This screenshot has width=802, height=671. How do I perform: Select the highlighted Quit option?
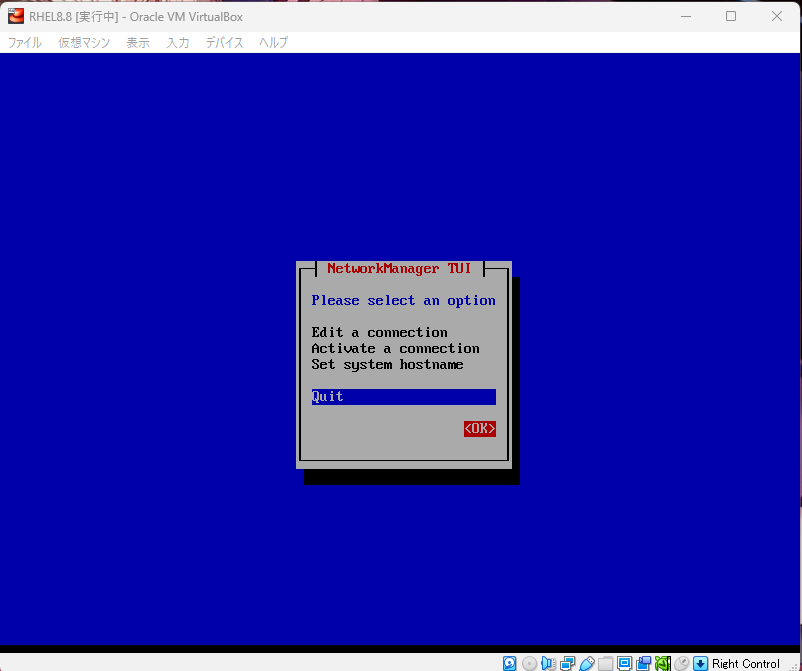point(404,396)
